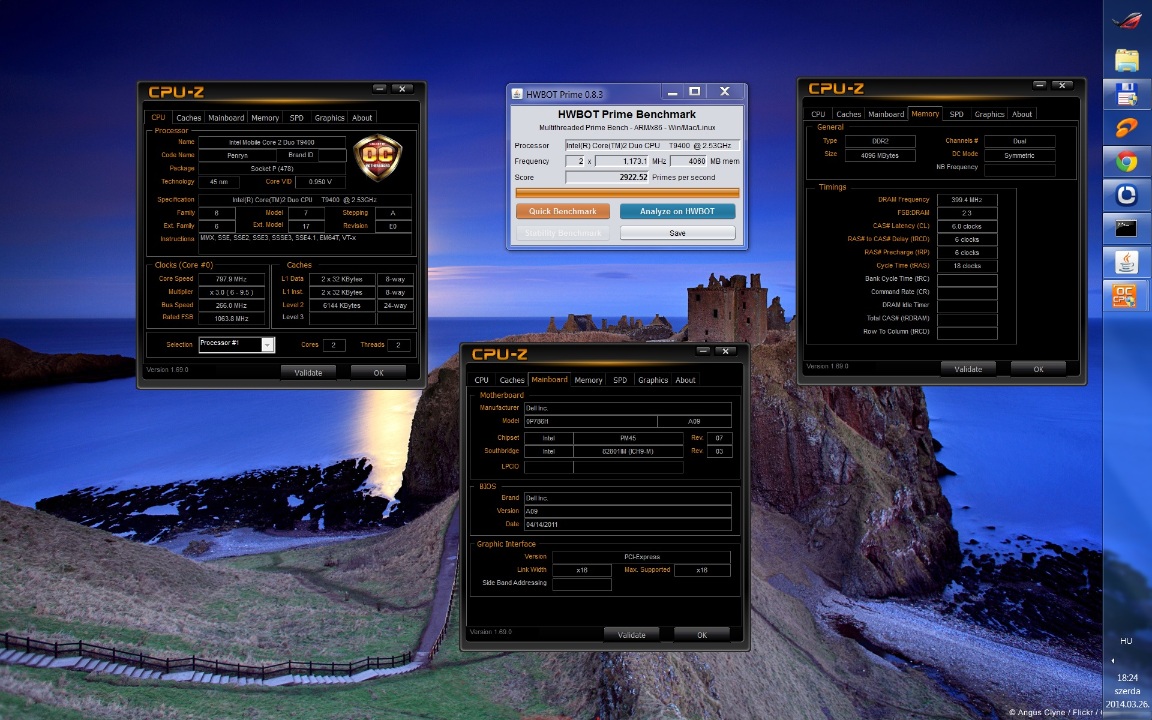Select Caches tab in right CPU-Z memory window
1152x720 pixels.
pyautogui.click(x=848, y=114)
